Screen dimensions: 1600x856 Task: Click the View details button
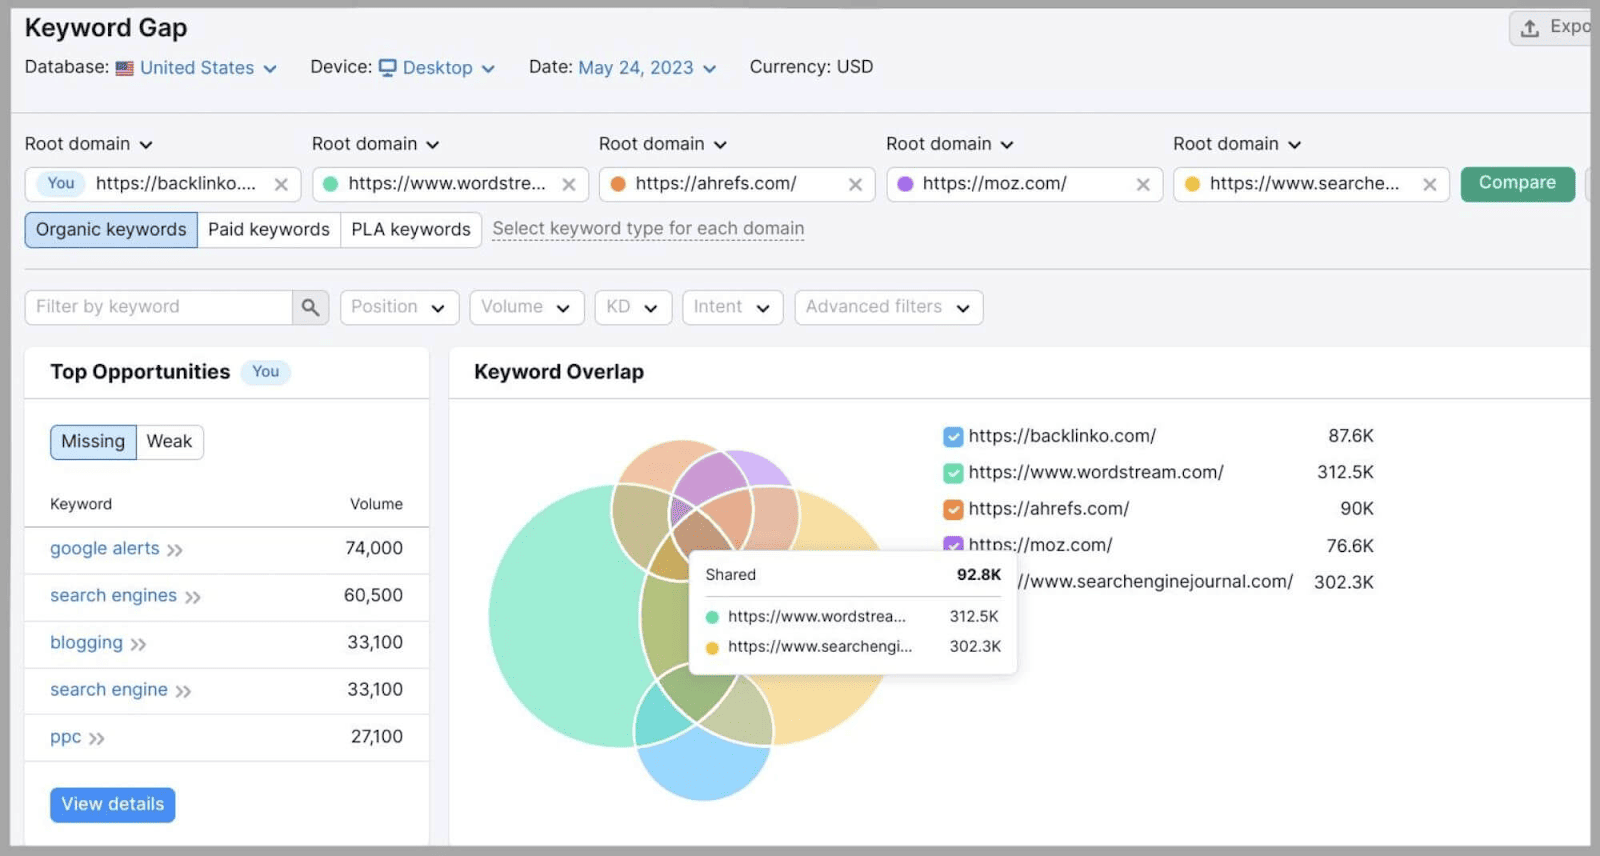pos(112,805)
